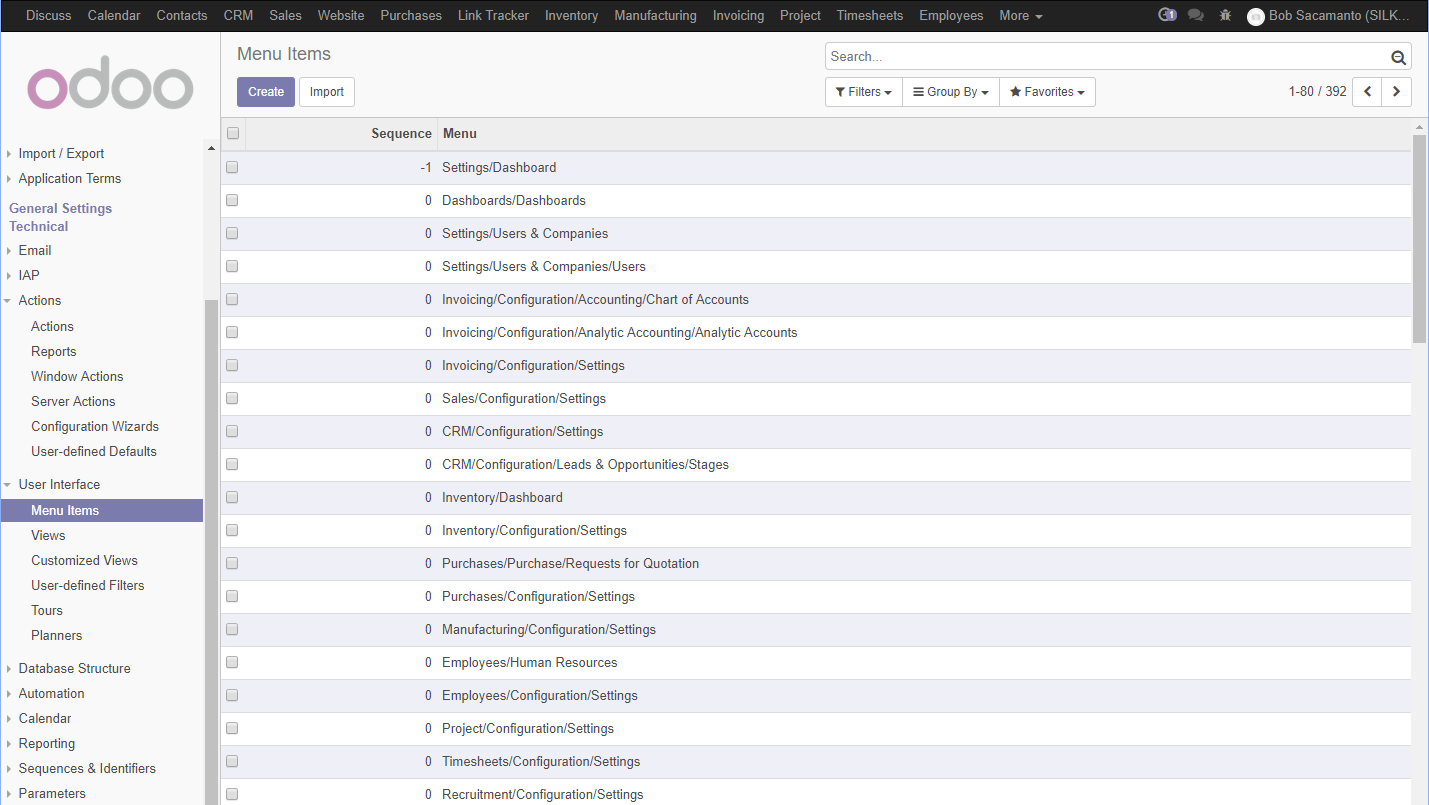Check the CRM/Configuration/Settings row checkbox

coord(232,431)
